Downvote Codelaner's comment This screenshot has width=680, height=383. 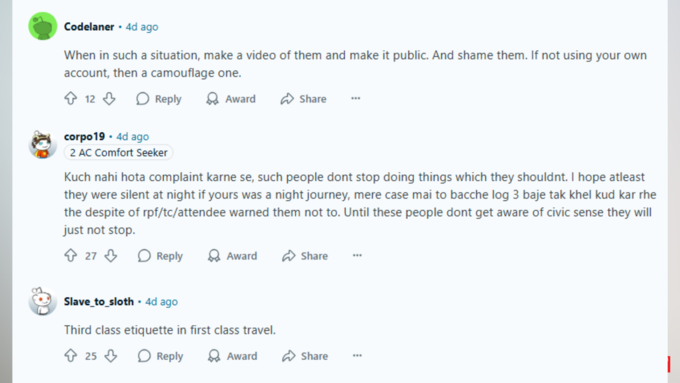coord(109,98)
